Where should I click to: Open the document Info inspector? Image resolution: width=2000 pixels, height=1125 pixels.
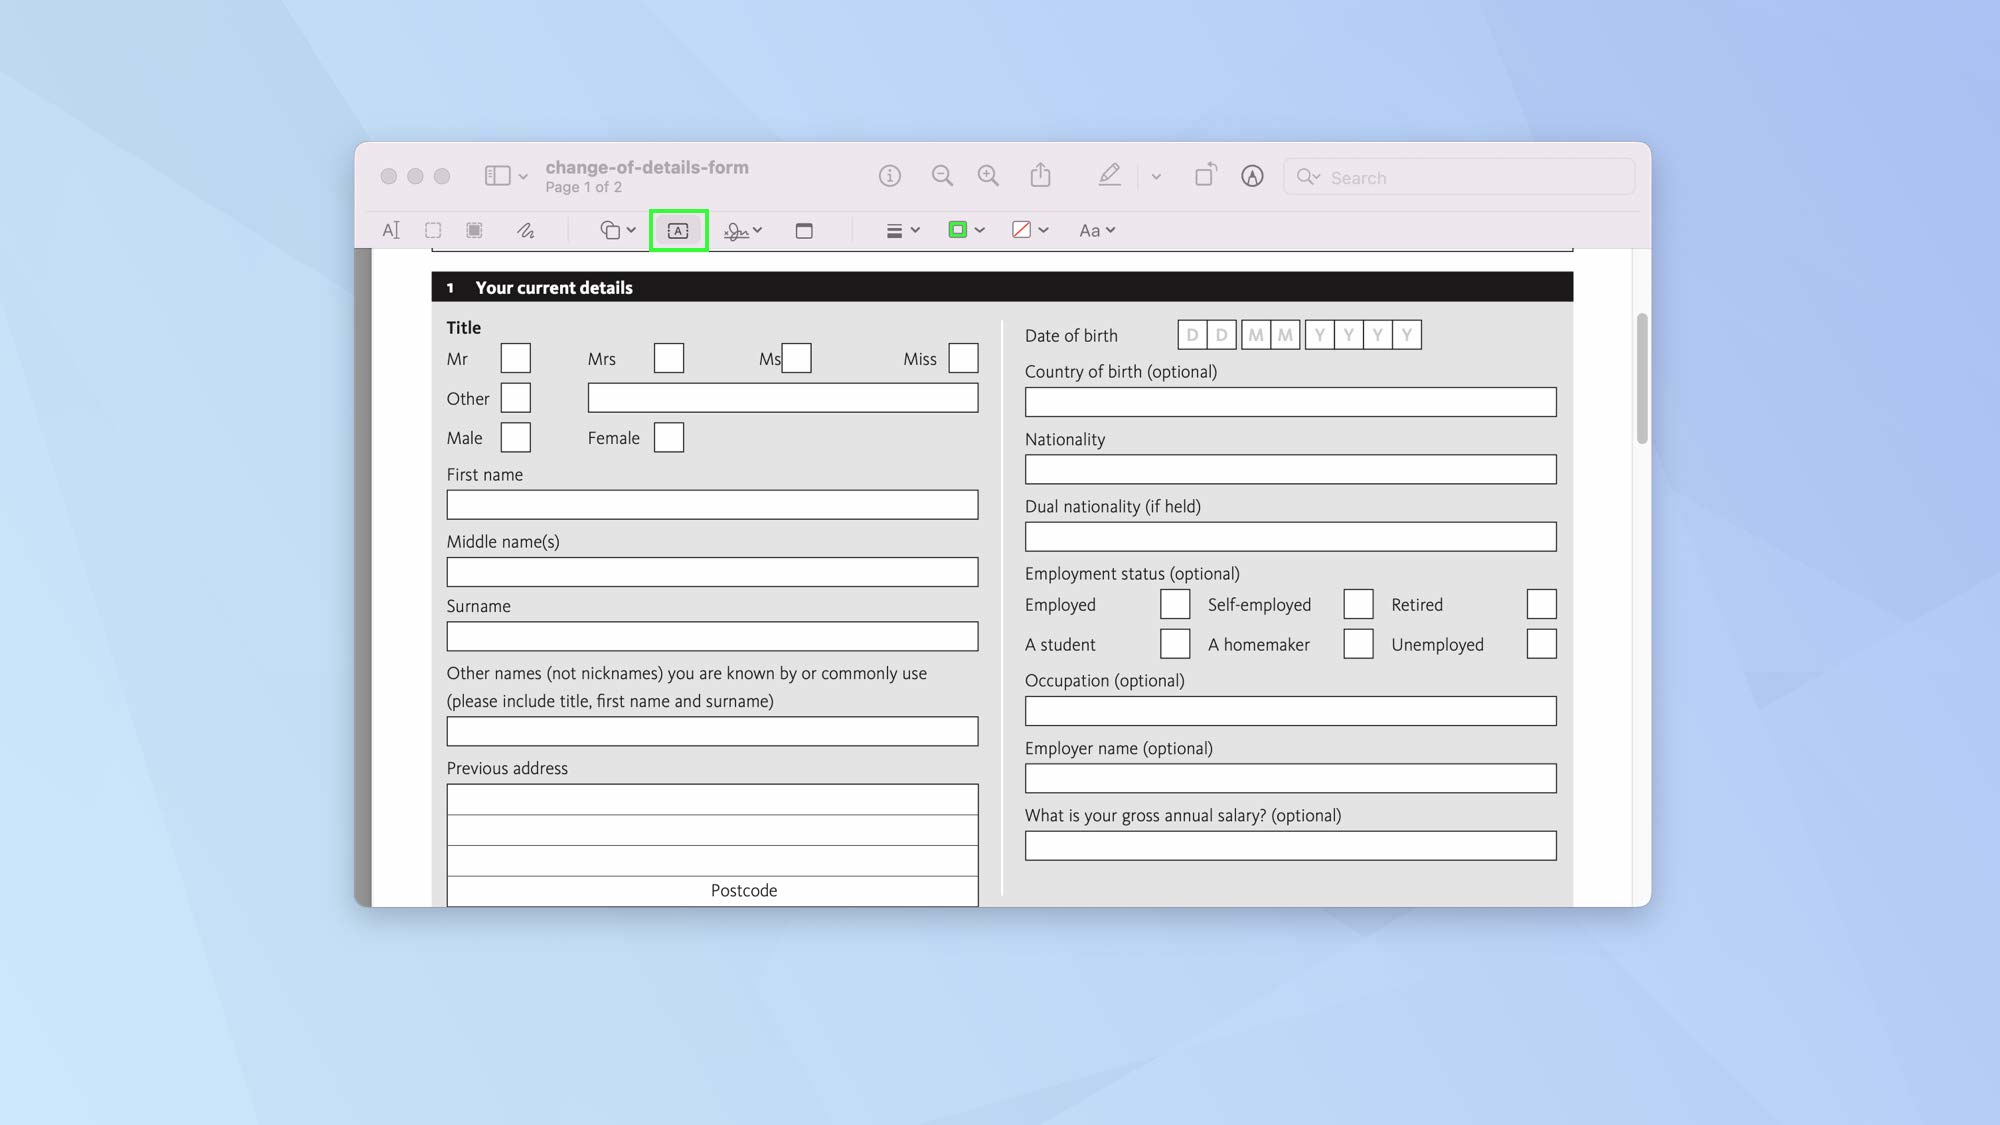pos(890,175)
